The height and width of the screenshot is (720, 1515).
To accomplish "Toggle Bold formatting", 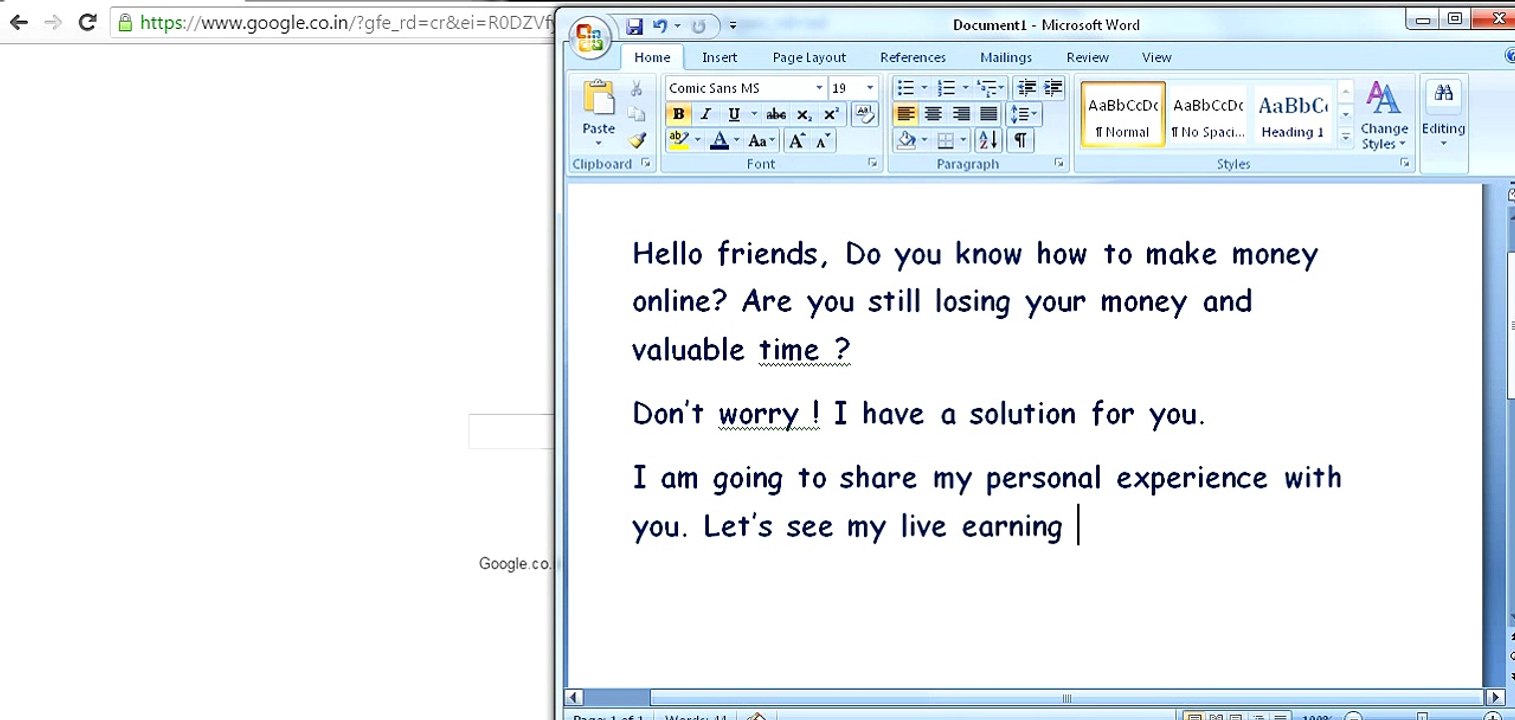I will pos(679,114).
